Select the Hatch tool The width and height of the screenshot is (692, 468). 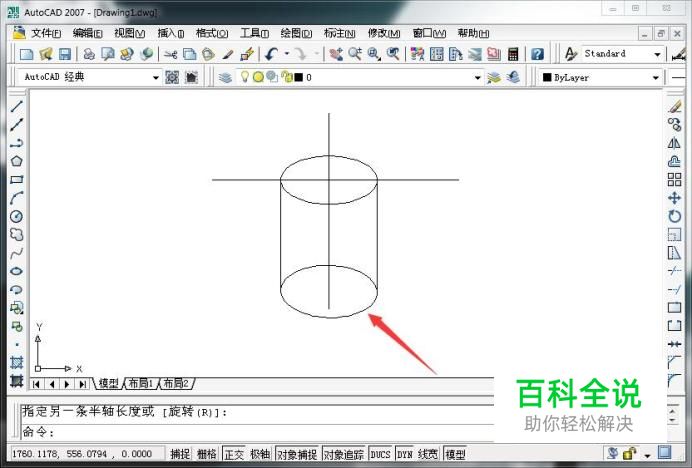(x=16, y=362)
